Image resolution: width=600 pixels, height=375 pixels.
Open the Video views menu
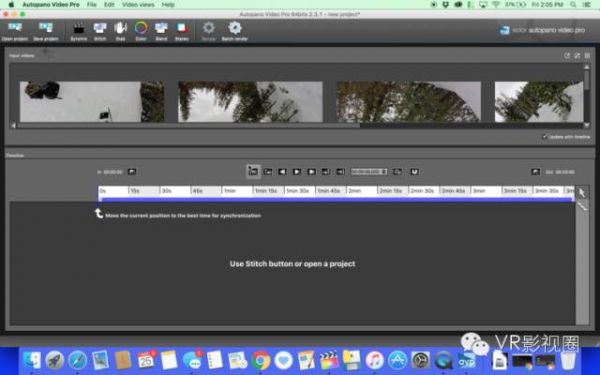pyautogui.click(x=138, y=5)
